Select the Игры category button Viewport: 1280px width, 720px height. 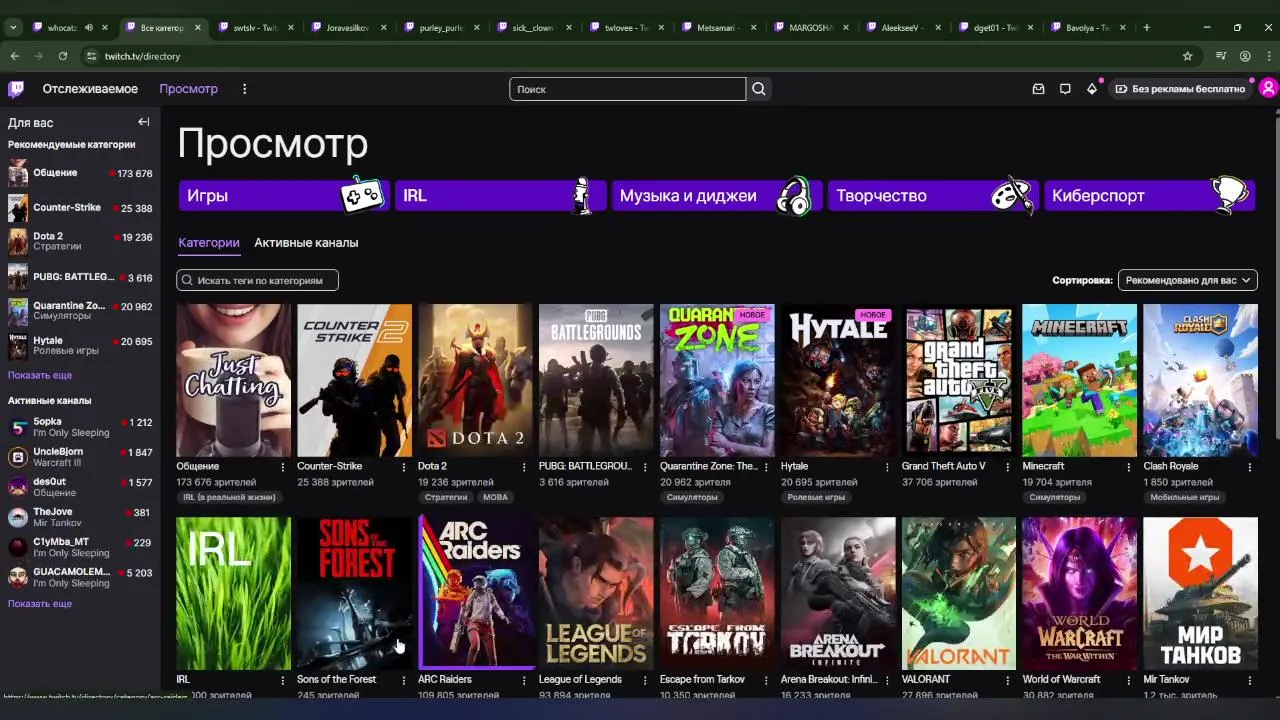click(x=283, y=196)
